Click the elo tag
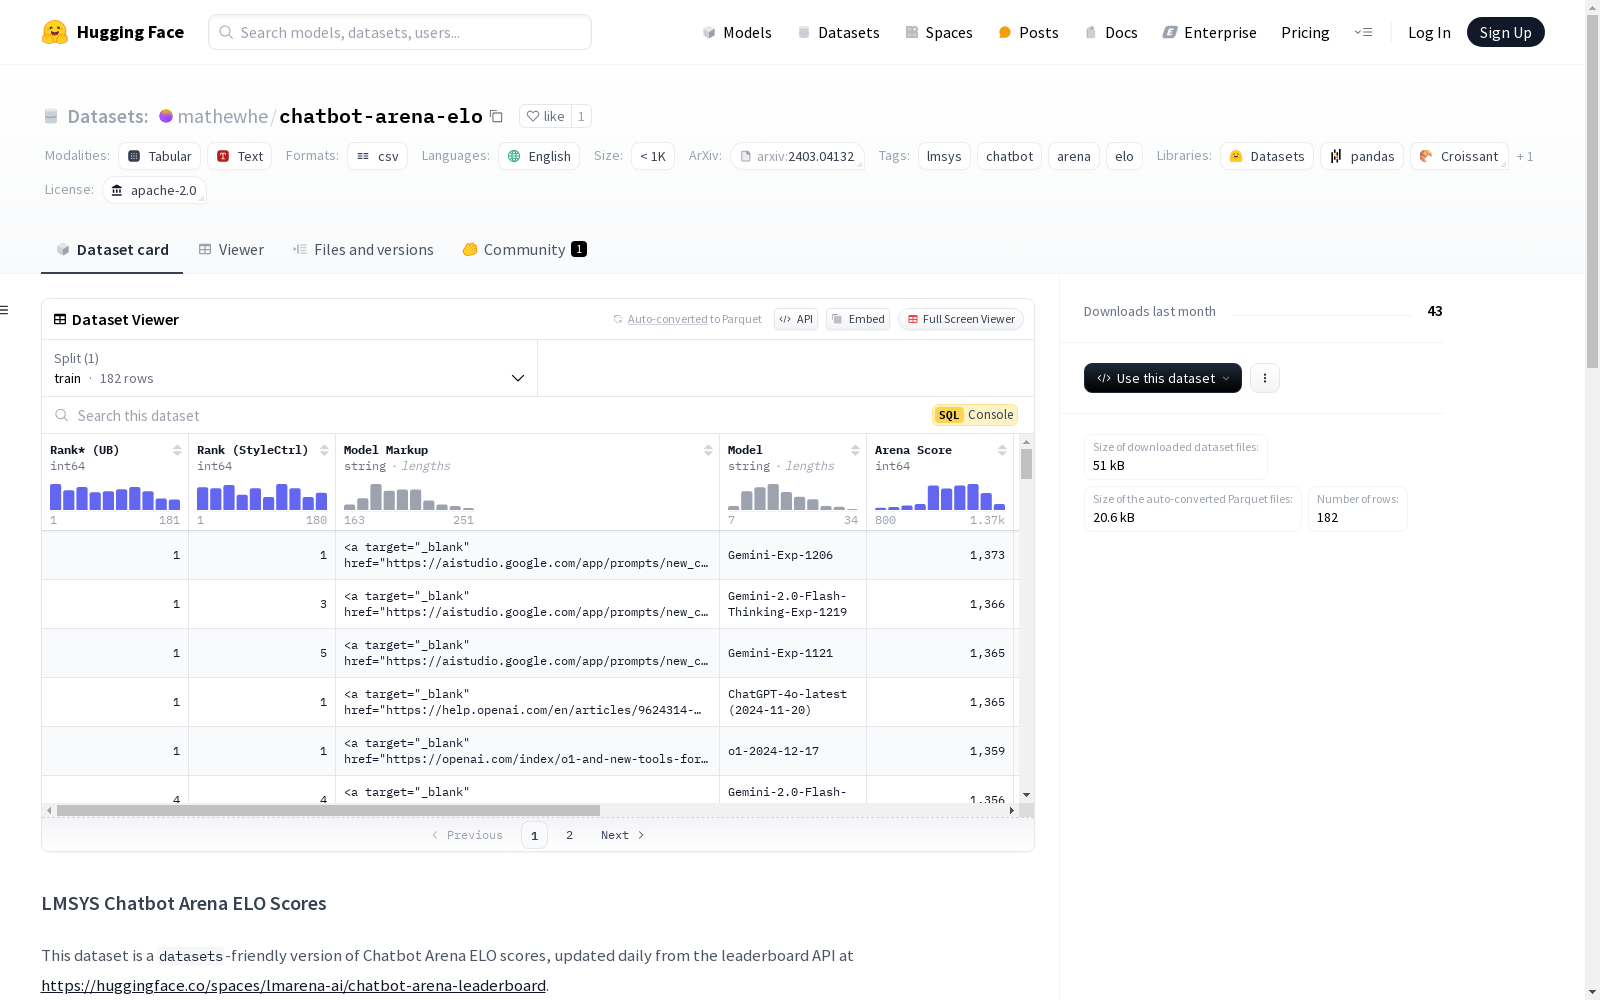1600x1000 pixels. (x=1125, y=156)
